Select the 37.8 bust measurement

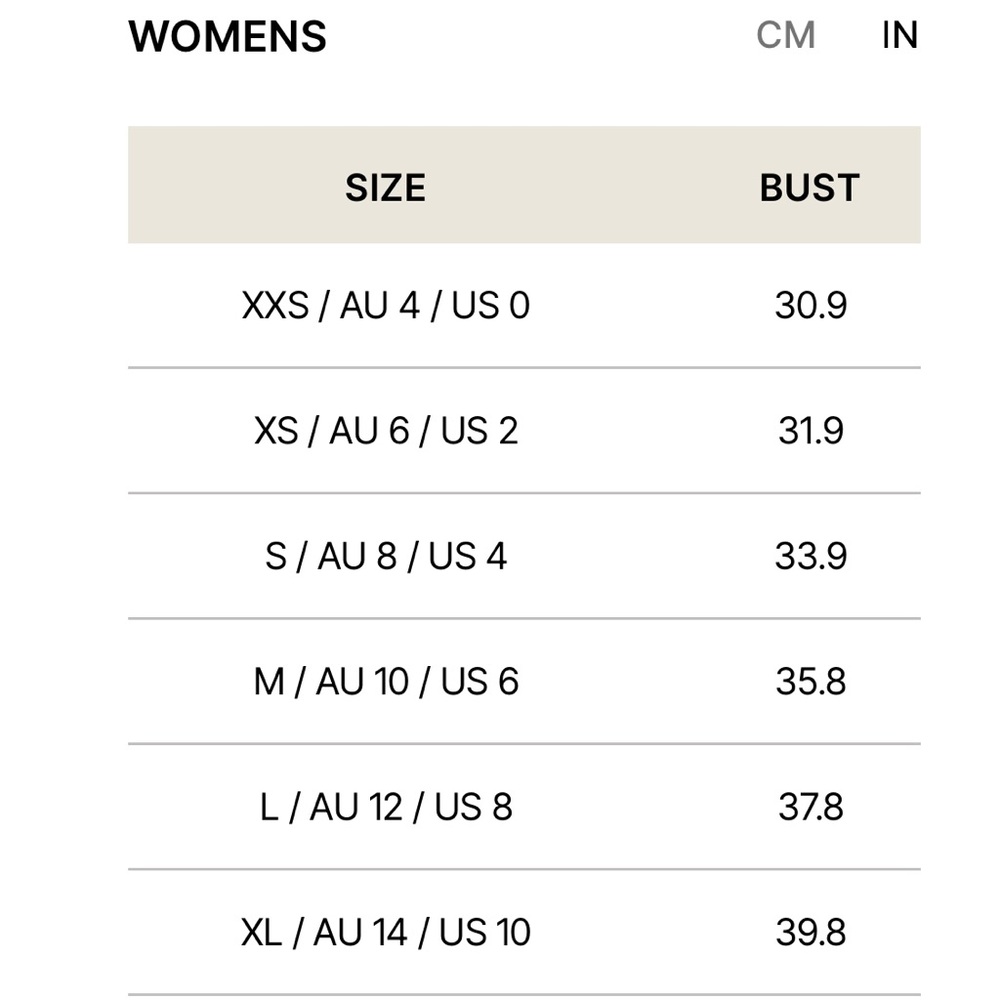(x=810, y=806)
